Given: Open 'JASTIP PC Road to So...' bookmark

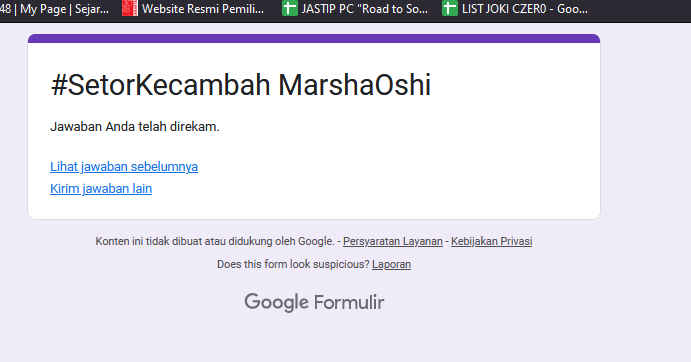Looking at the screenshot, I should [355, 9].
